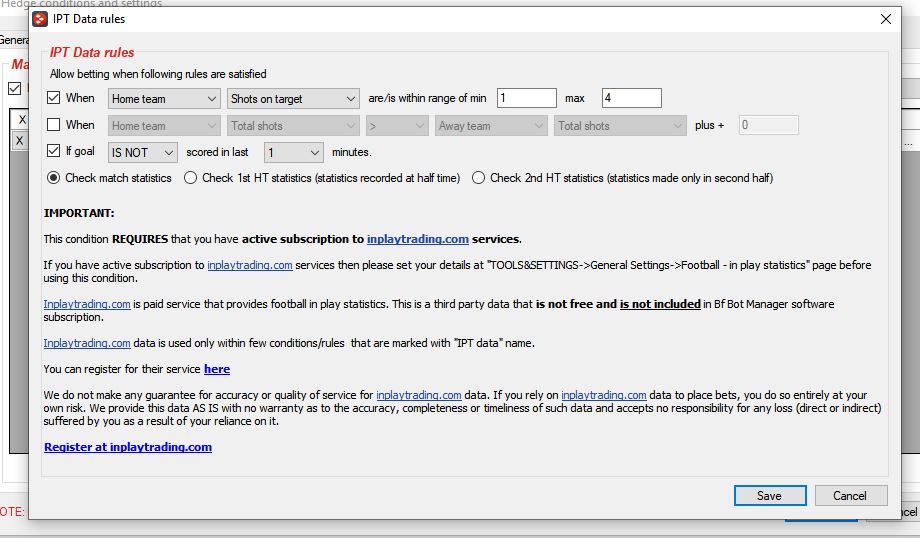Screen dimensions: 920x538
Task: Click the 'here' registration link
Action: tap(217, 369)
